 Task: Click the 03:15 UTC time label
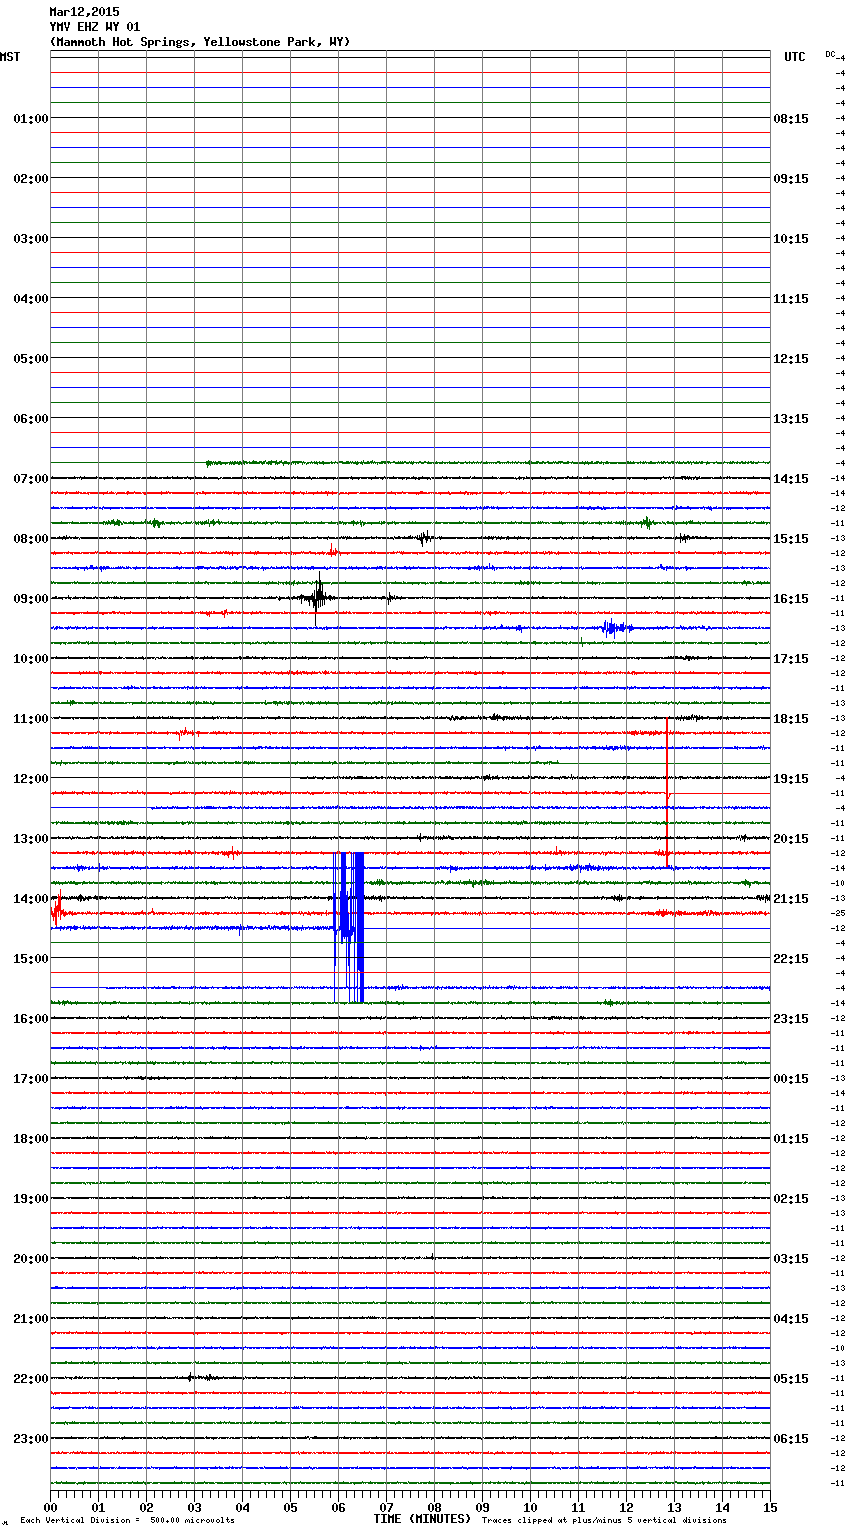click(x=791, y=1259)
